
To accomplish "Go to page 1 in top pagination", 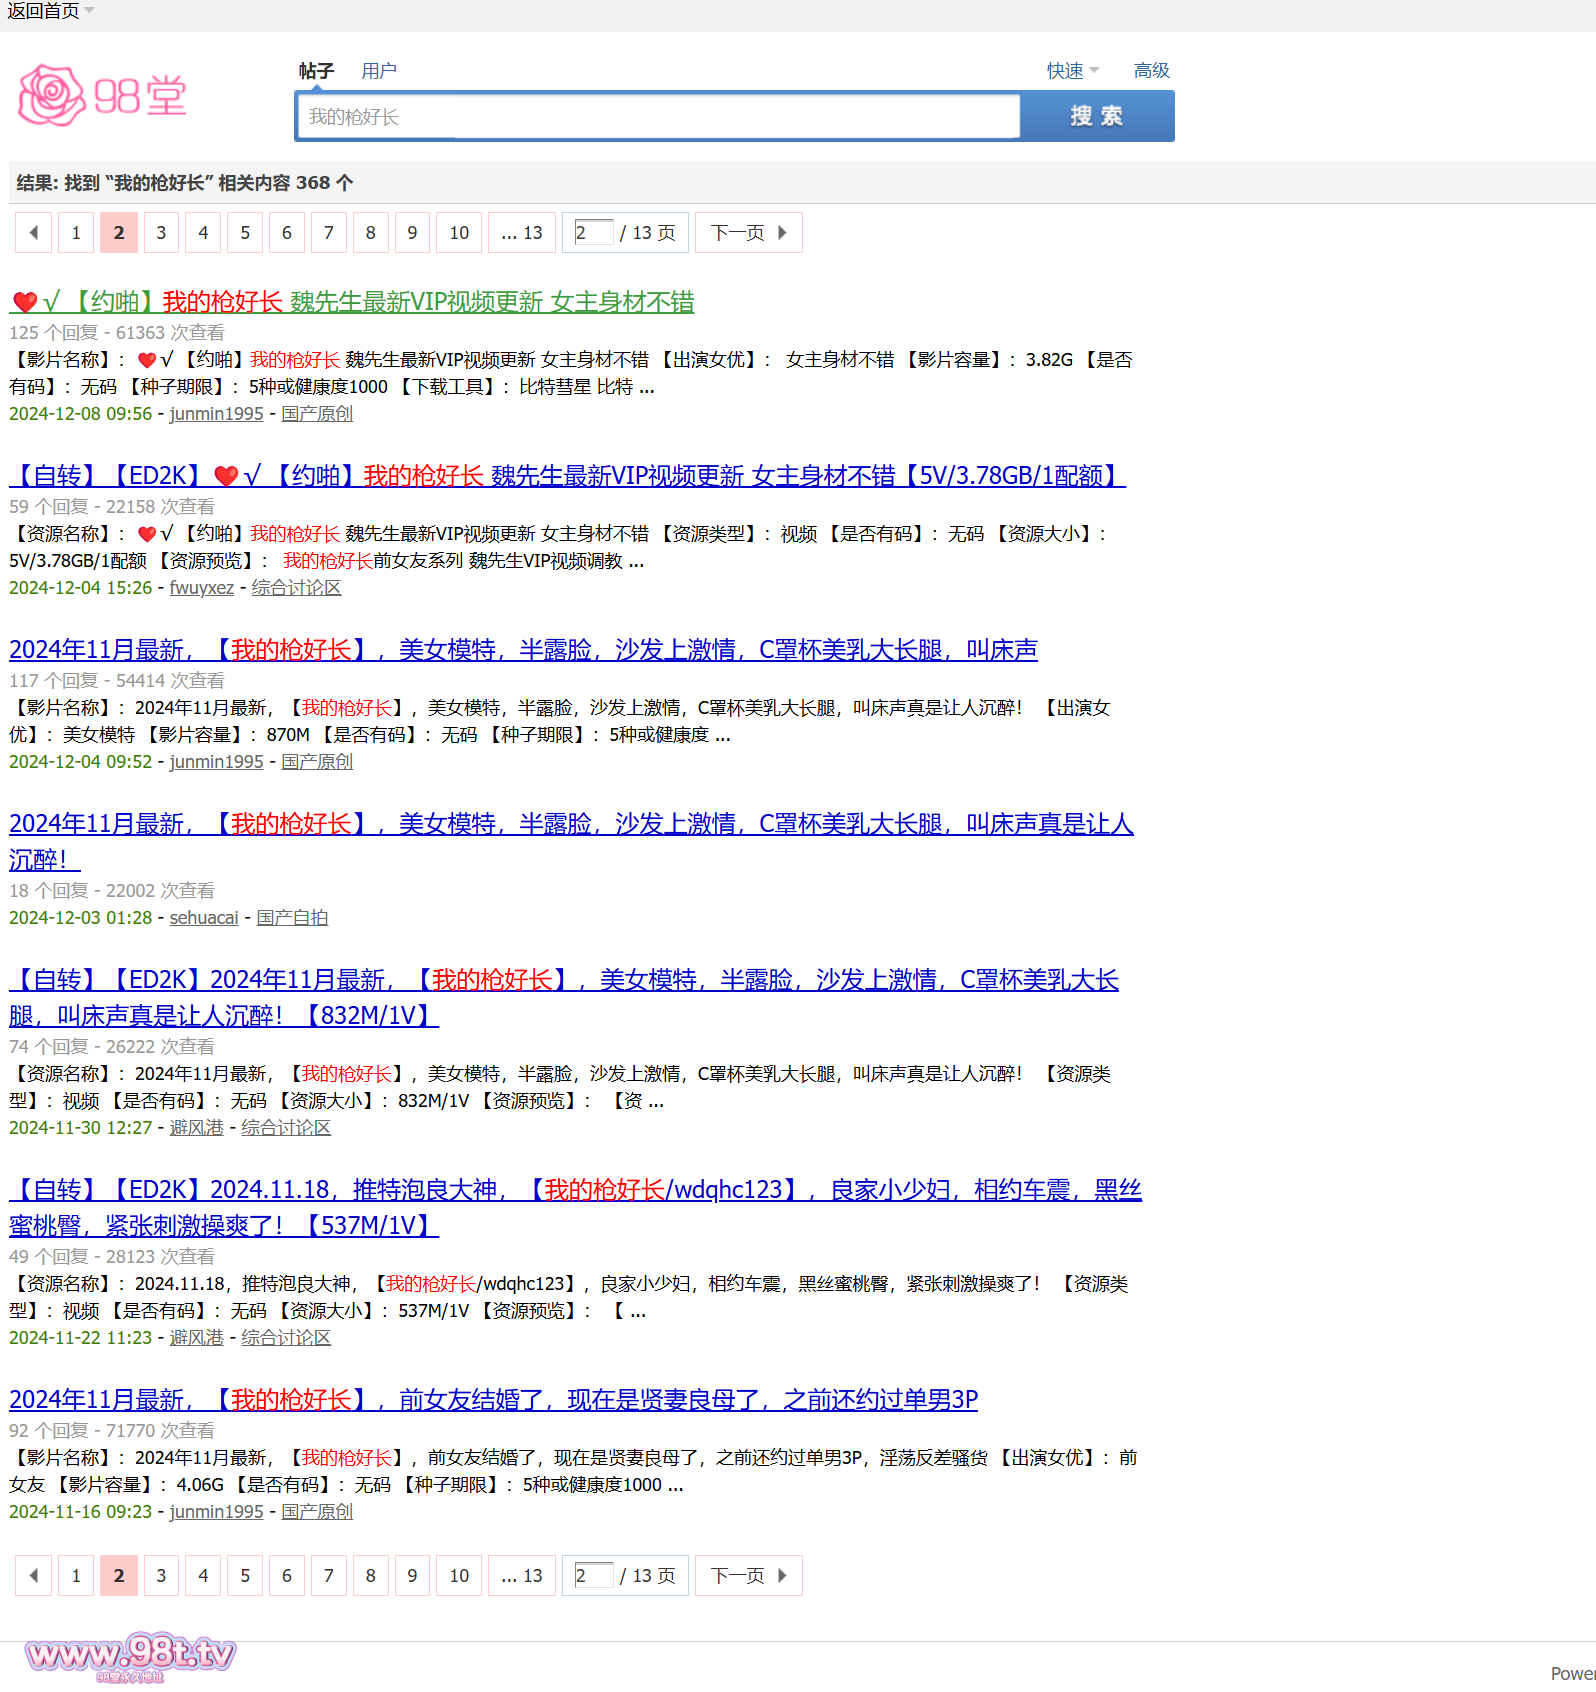I will [76, 233].
